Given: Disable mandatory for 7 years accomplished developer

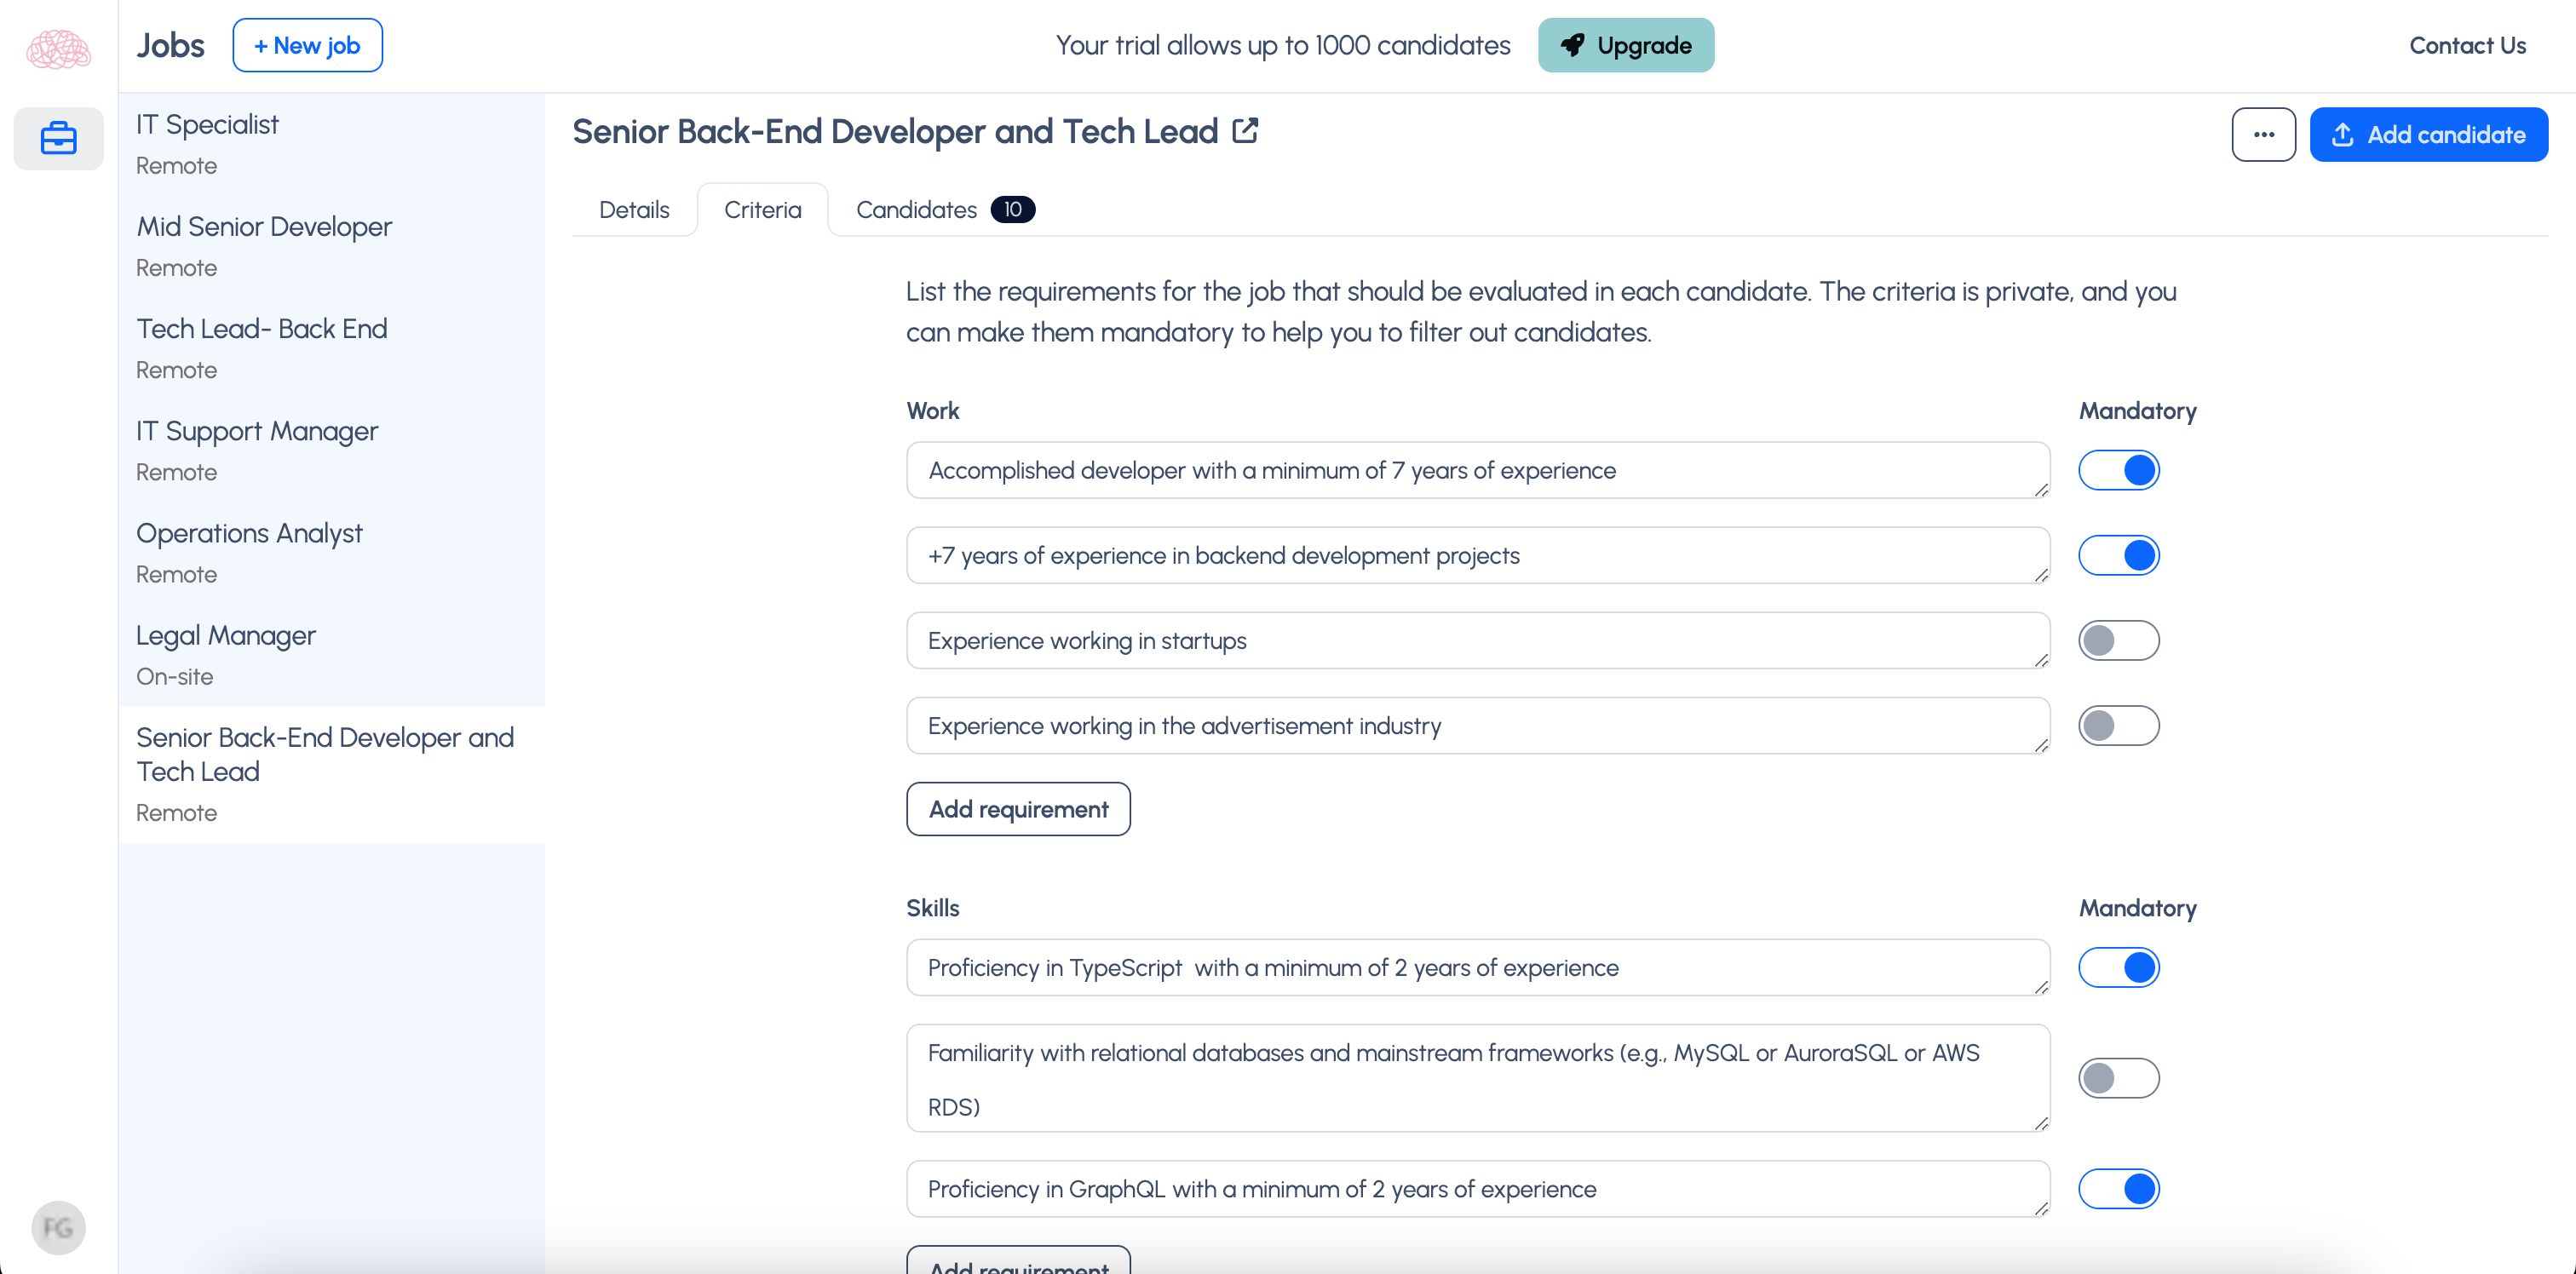Looking at the screenshot, I should 2118,470.
